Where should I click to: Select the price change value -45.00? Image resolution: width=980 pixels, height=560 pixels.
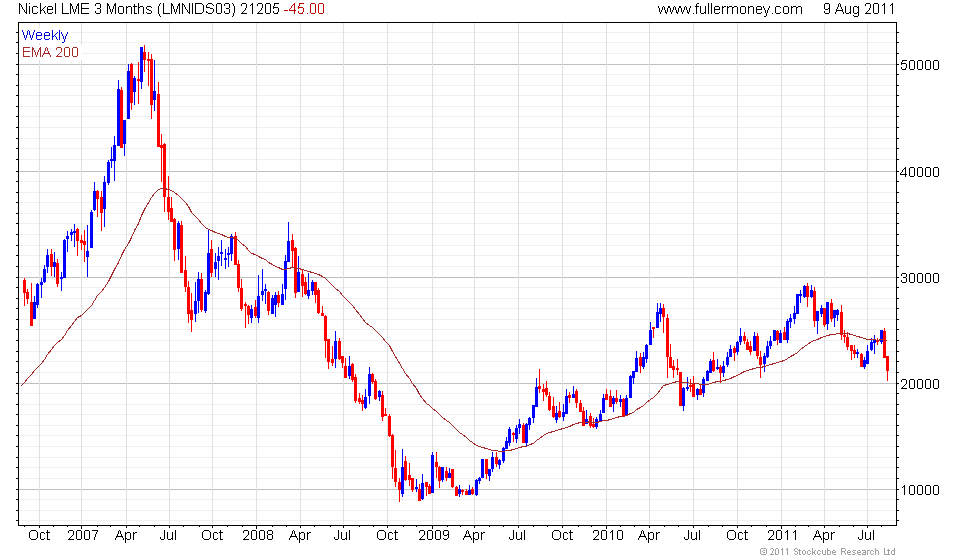tap(304, 9)
